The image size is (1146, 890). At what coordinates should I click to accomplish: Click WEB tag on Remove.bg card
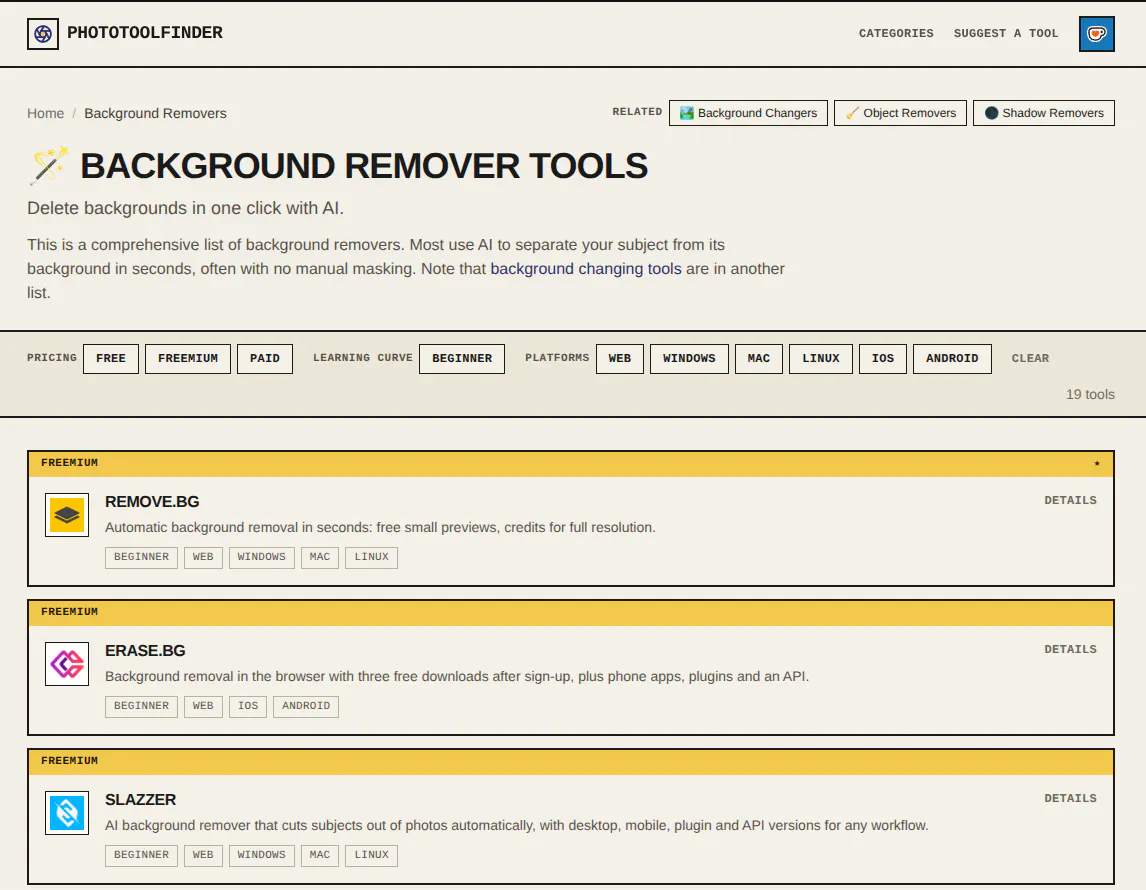click(203, 558)
